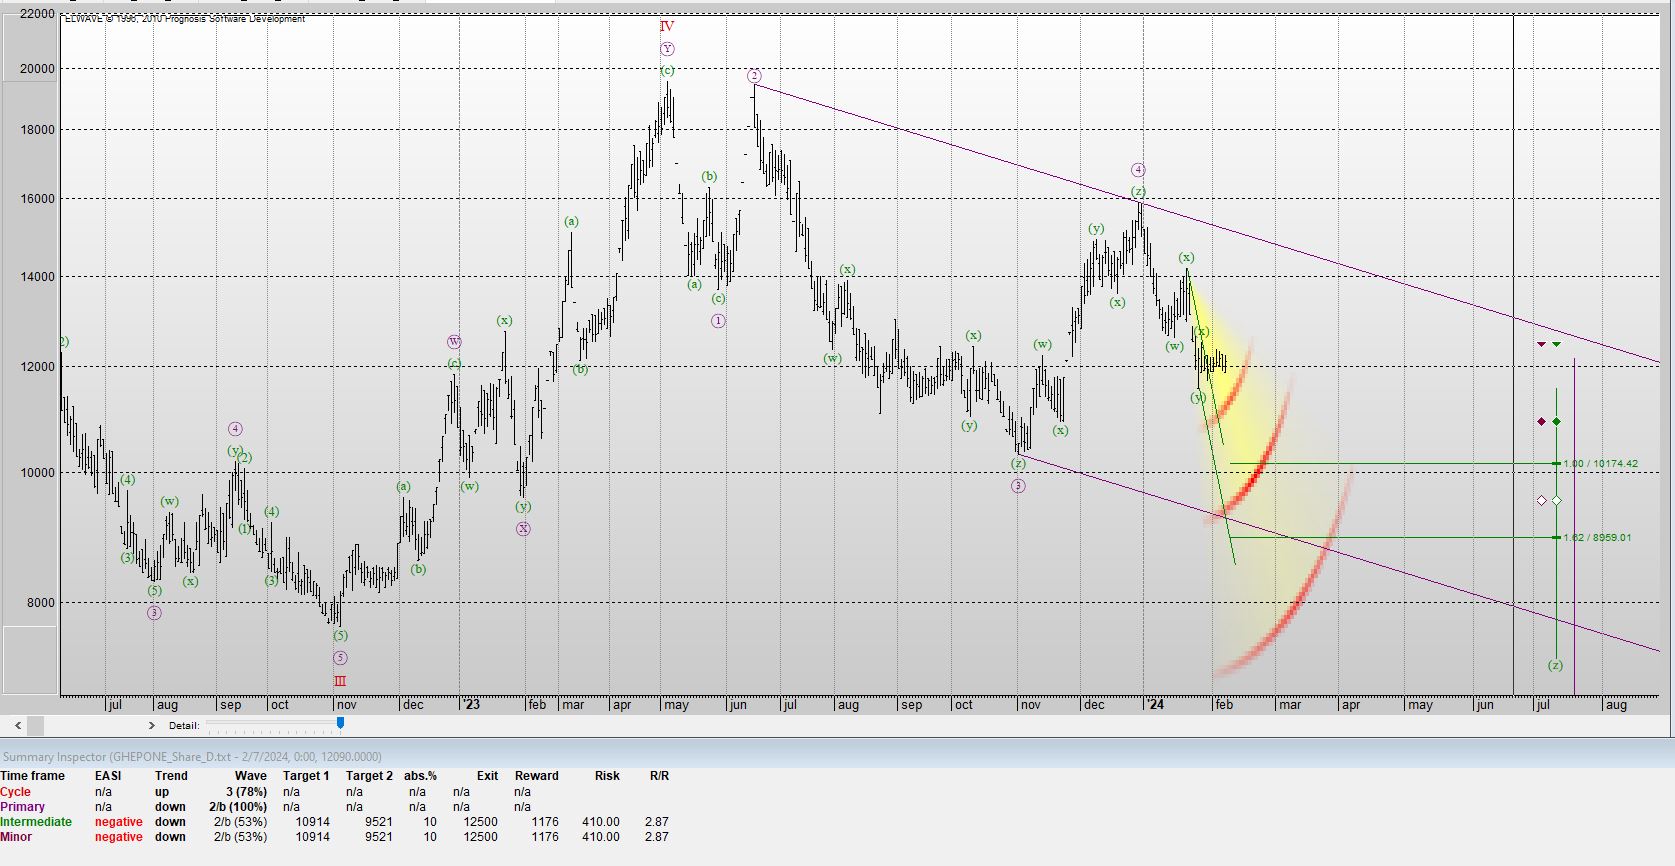
Task: Click the R/R column header
Action: 659,776
